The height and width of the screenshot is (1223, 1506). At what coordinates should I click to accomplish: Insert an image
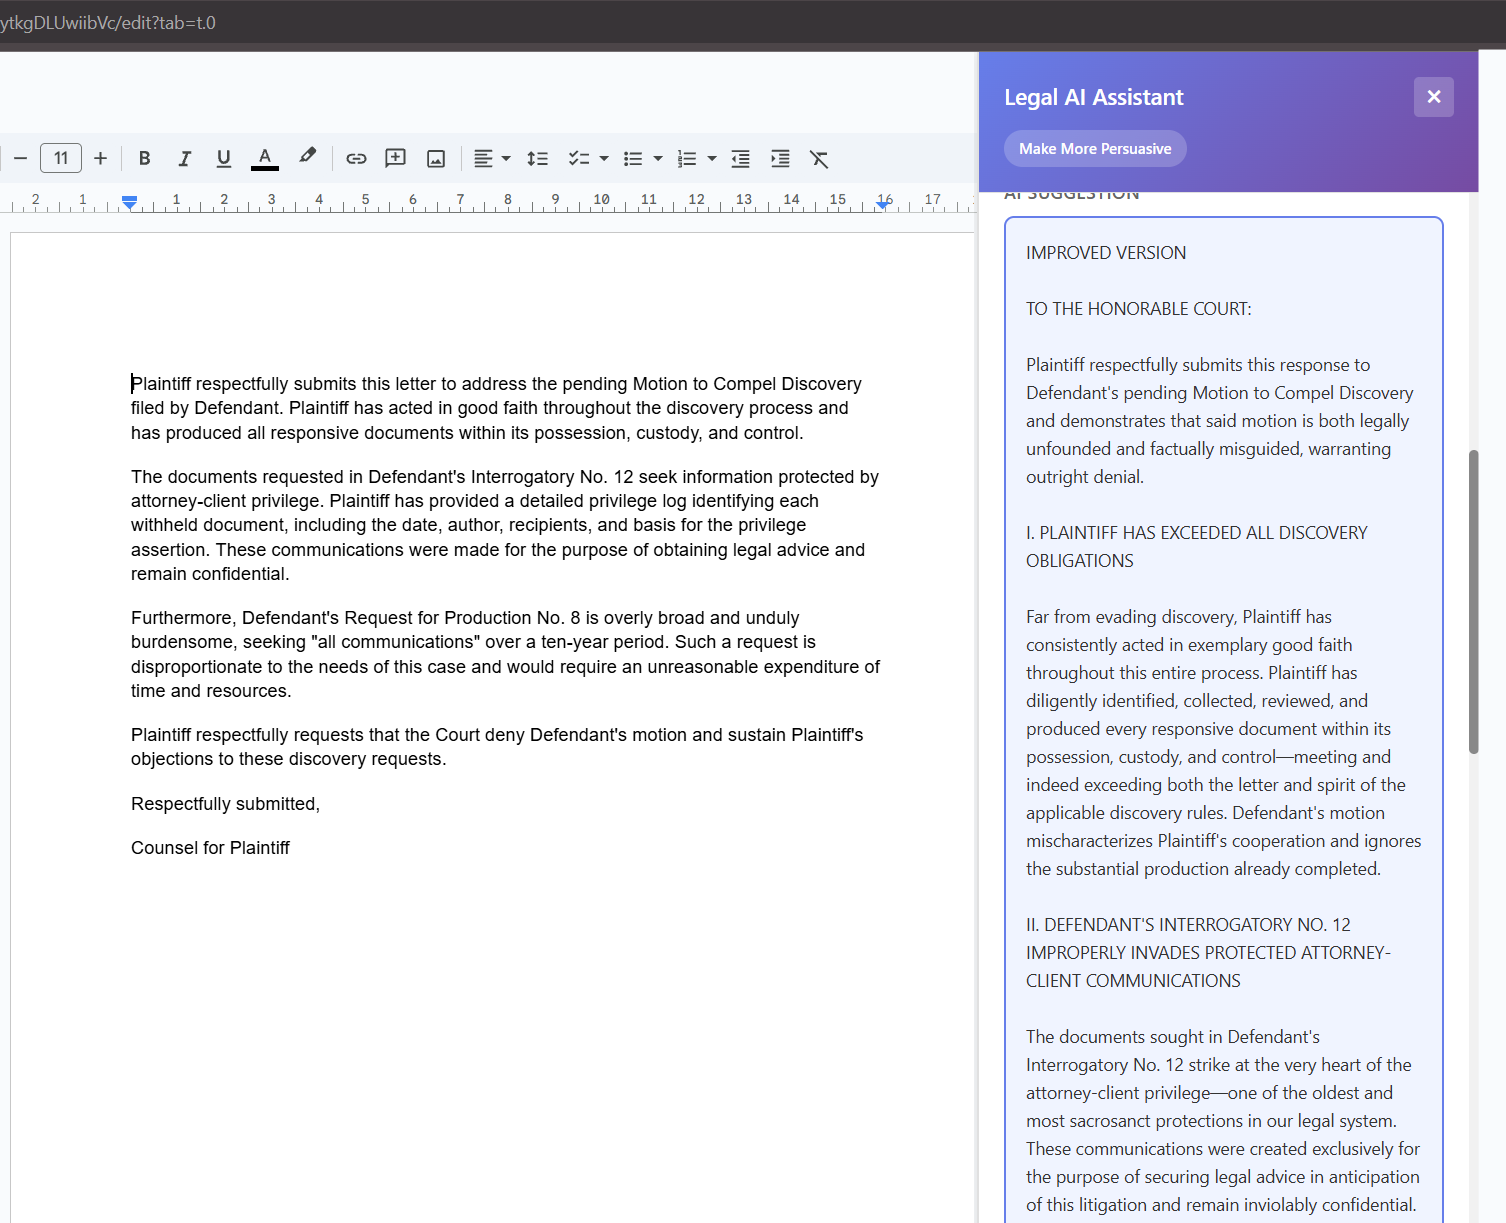tap(435, 158)
